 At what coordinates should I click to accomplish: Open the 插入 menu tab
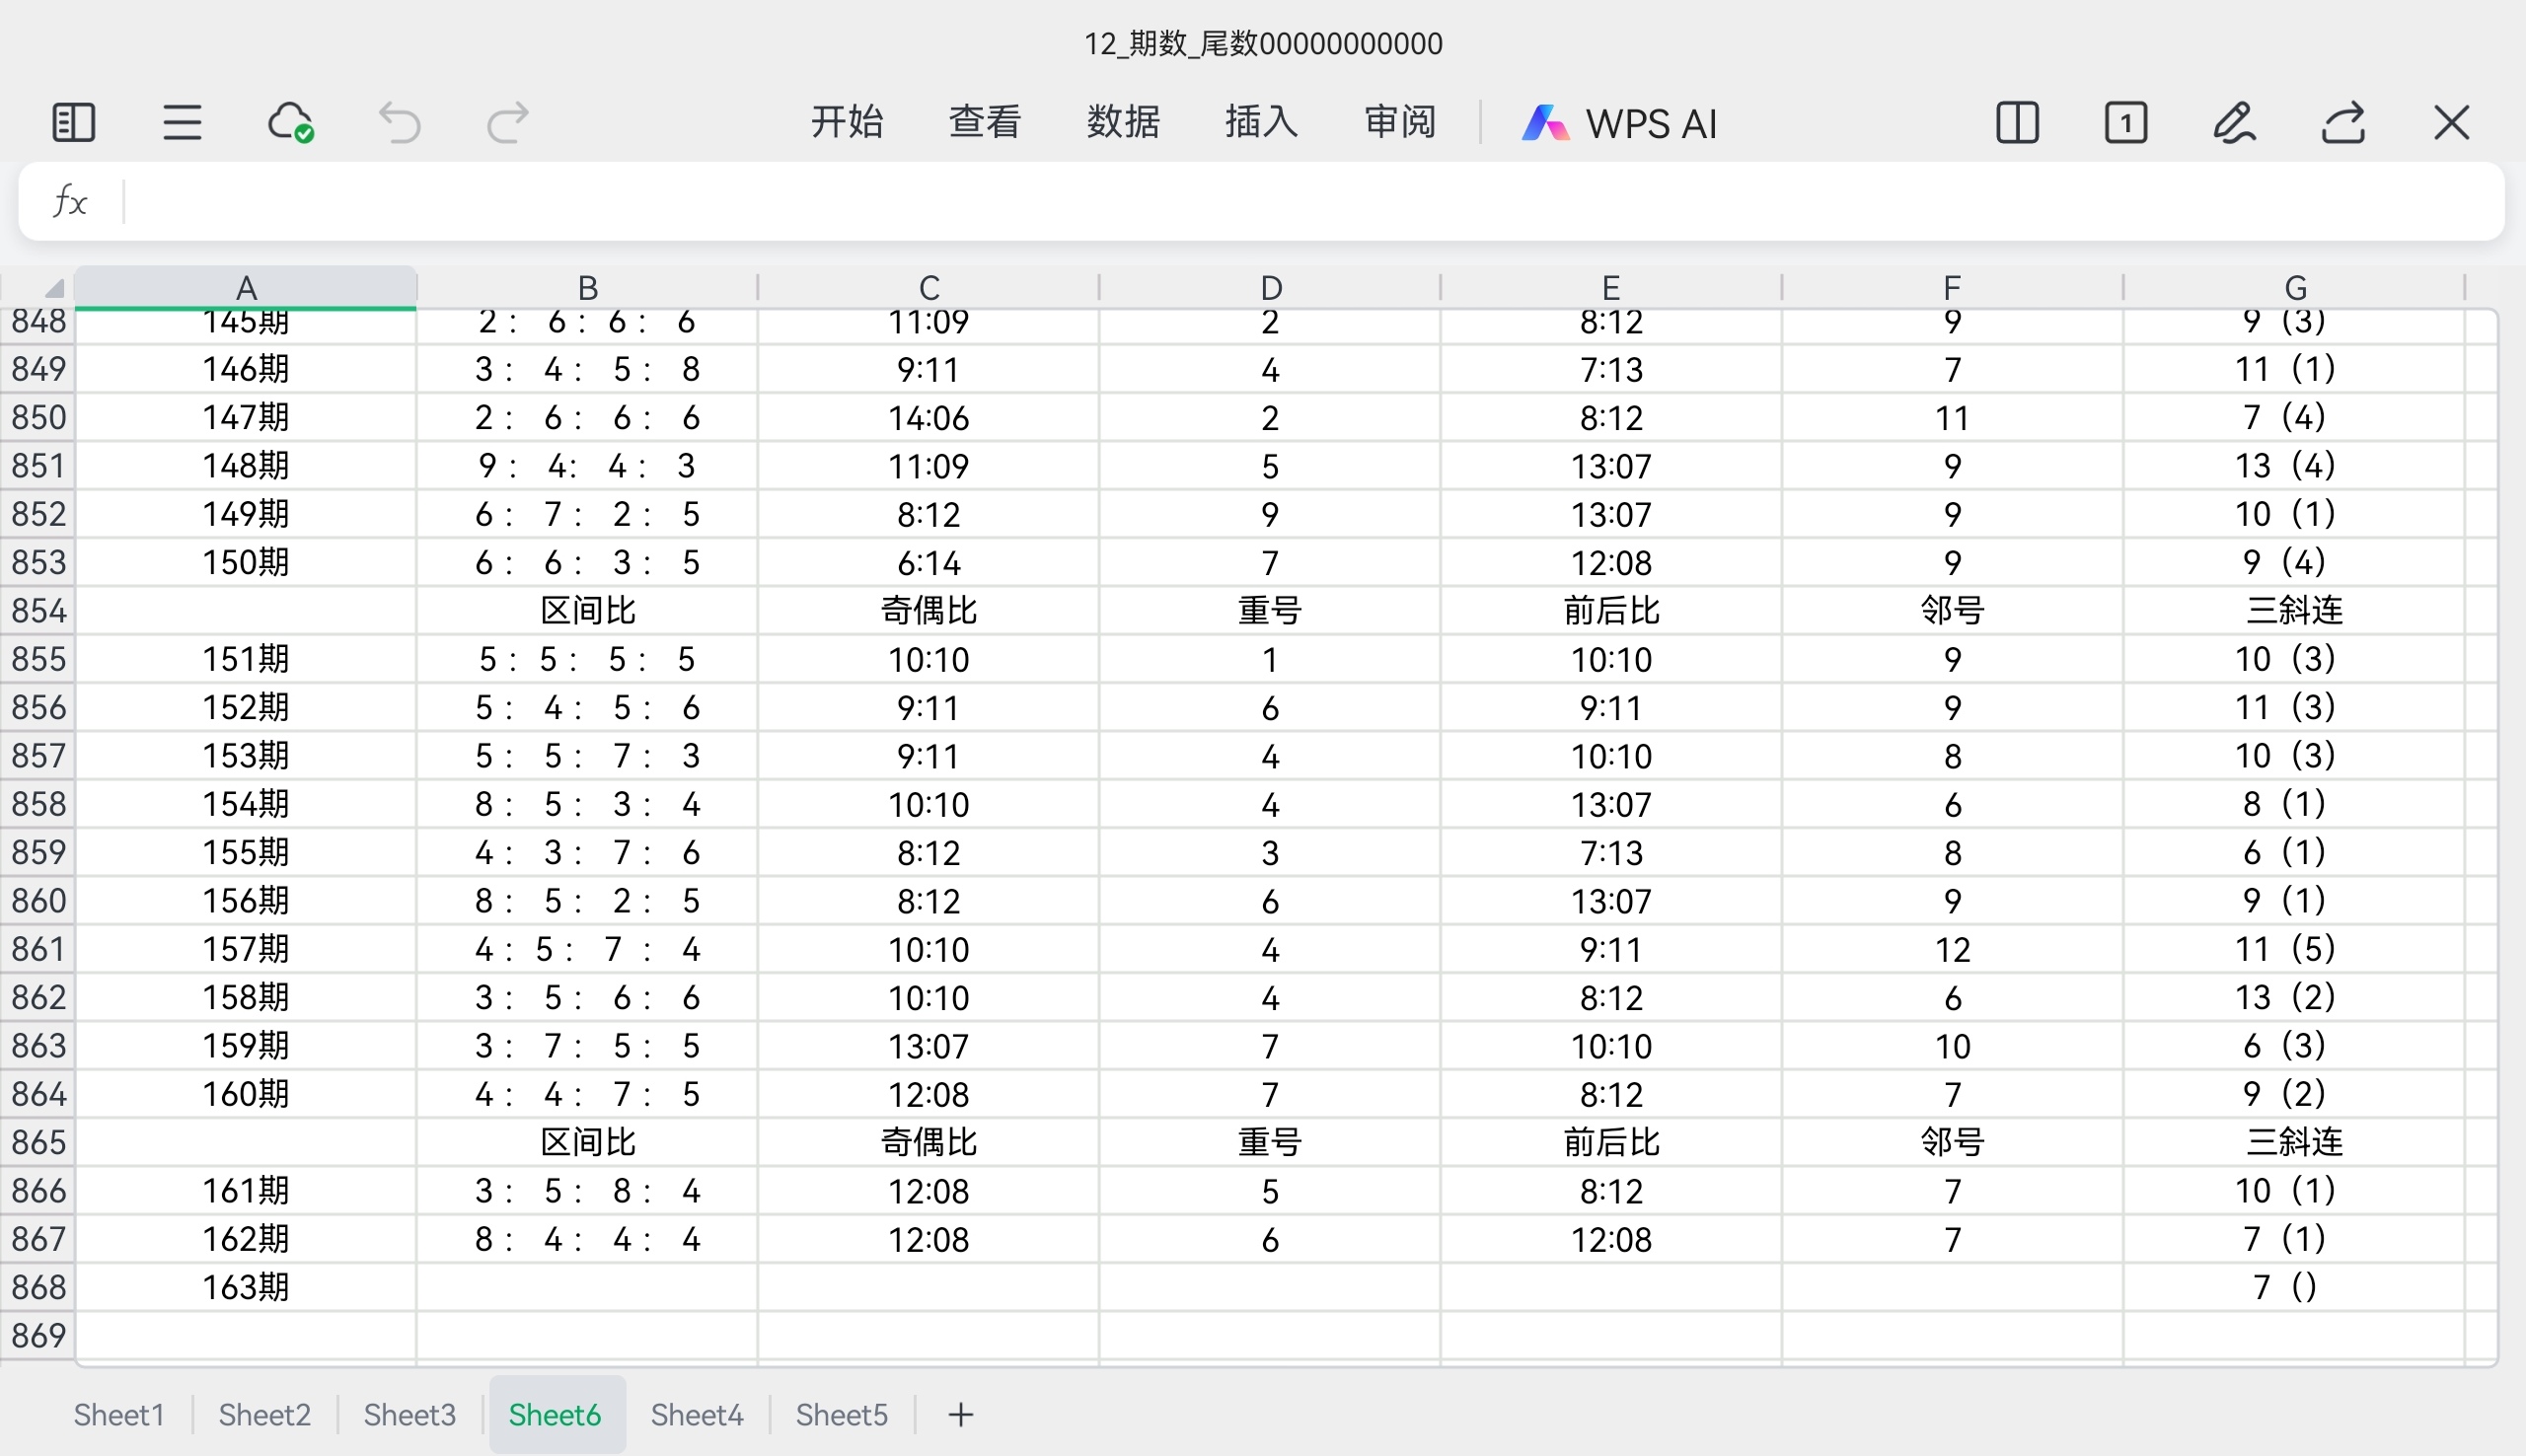1261,122
